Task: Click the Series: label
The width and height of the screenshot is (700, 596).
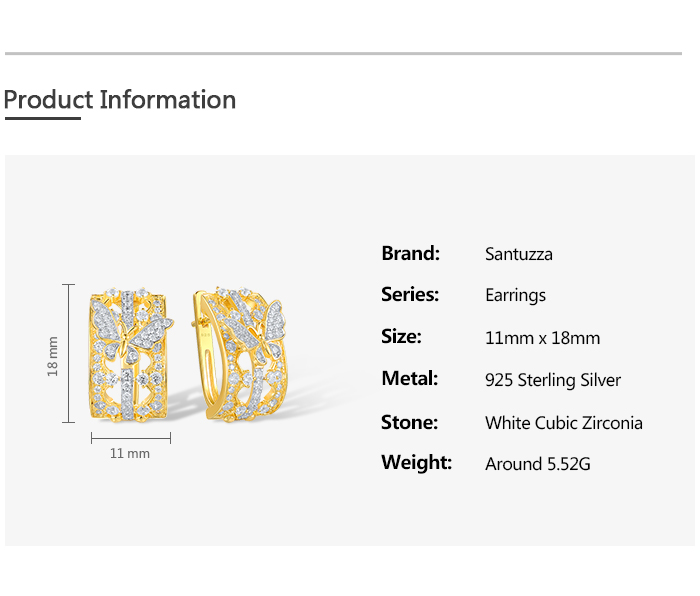Action: pyautogui.click(x=410, y=294)
